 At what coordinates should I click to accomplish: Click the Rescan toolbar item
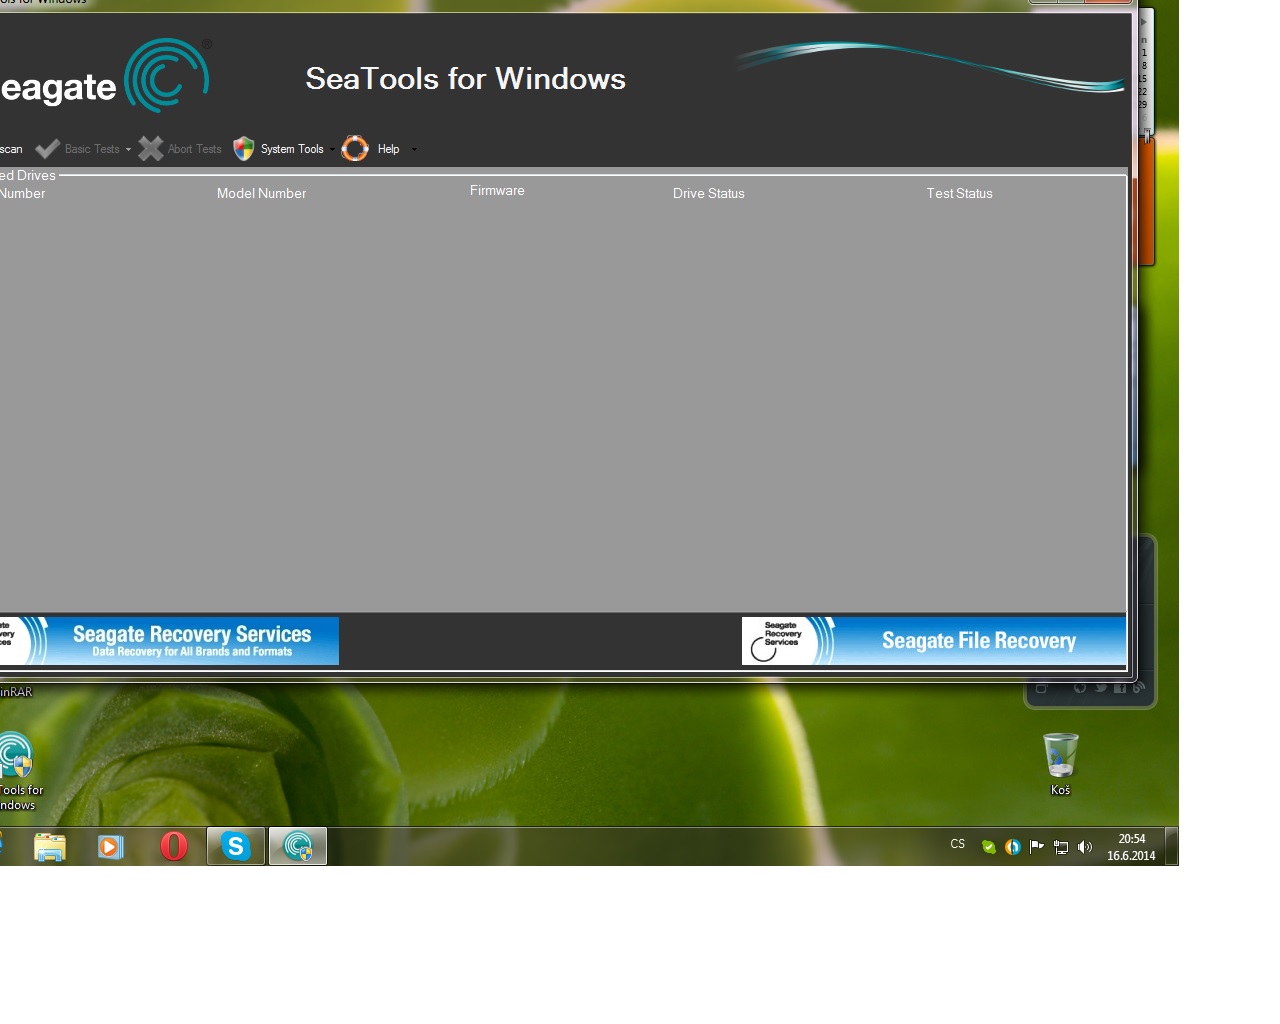11,149
